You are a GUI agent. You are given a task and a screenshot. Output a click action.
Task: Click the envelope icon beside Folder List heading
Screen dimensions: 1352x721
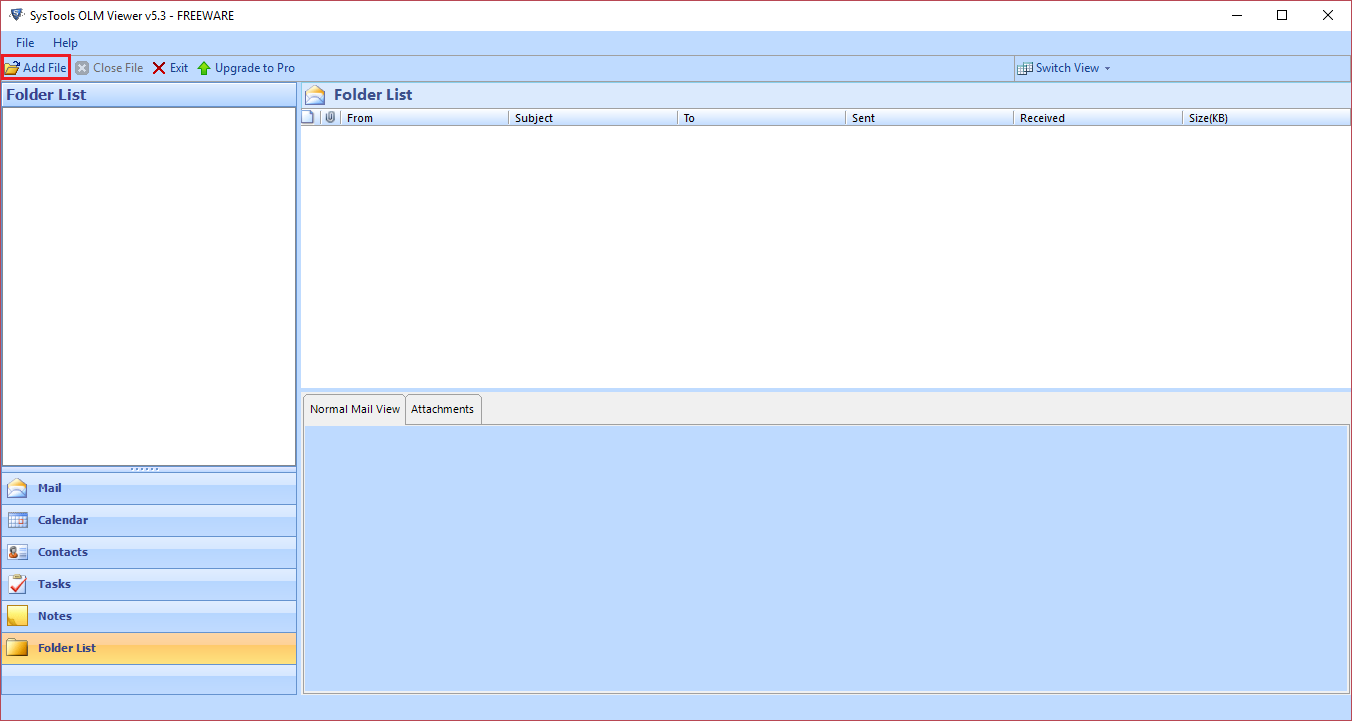(315, 95)
